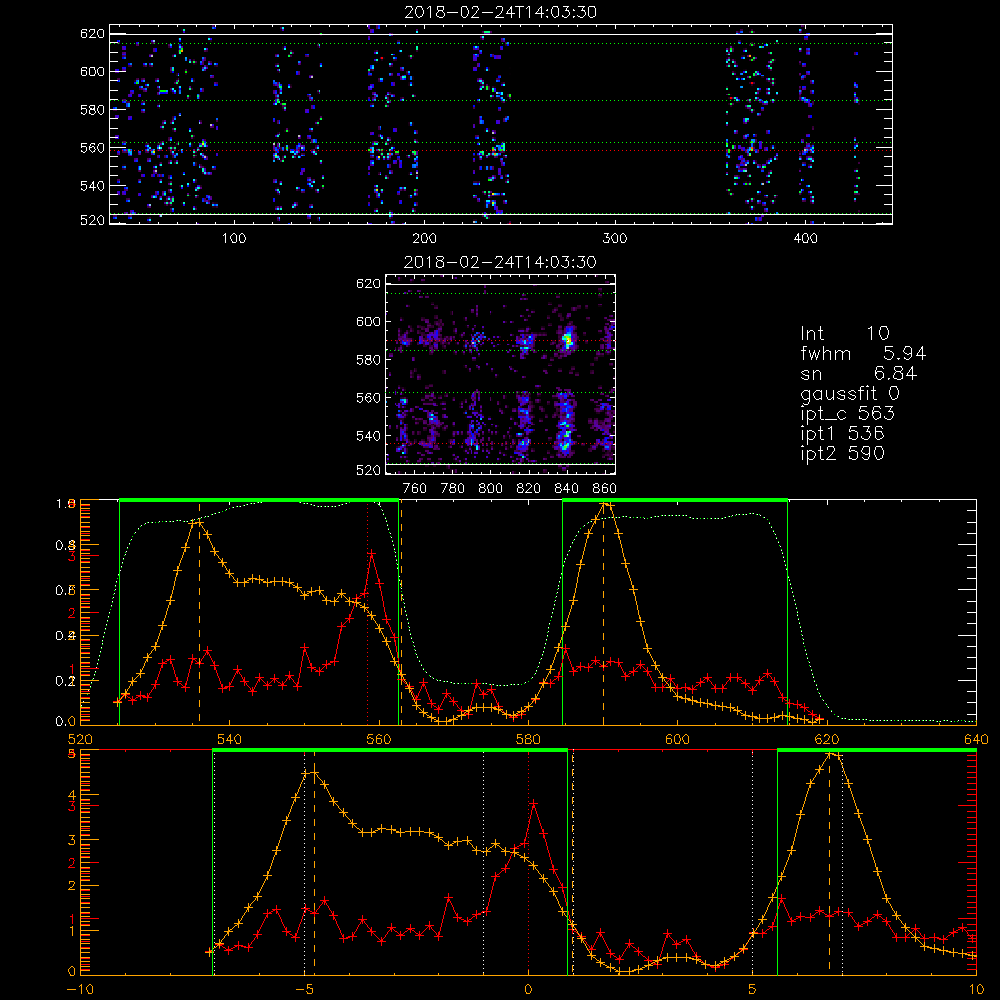Click the brightest blob near 840 in the small middle image

point(567,339)
